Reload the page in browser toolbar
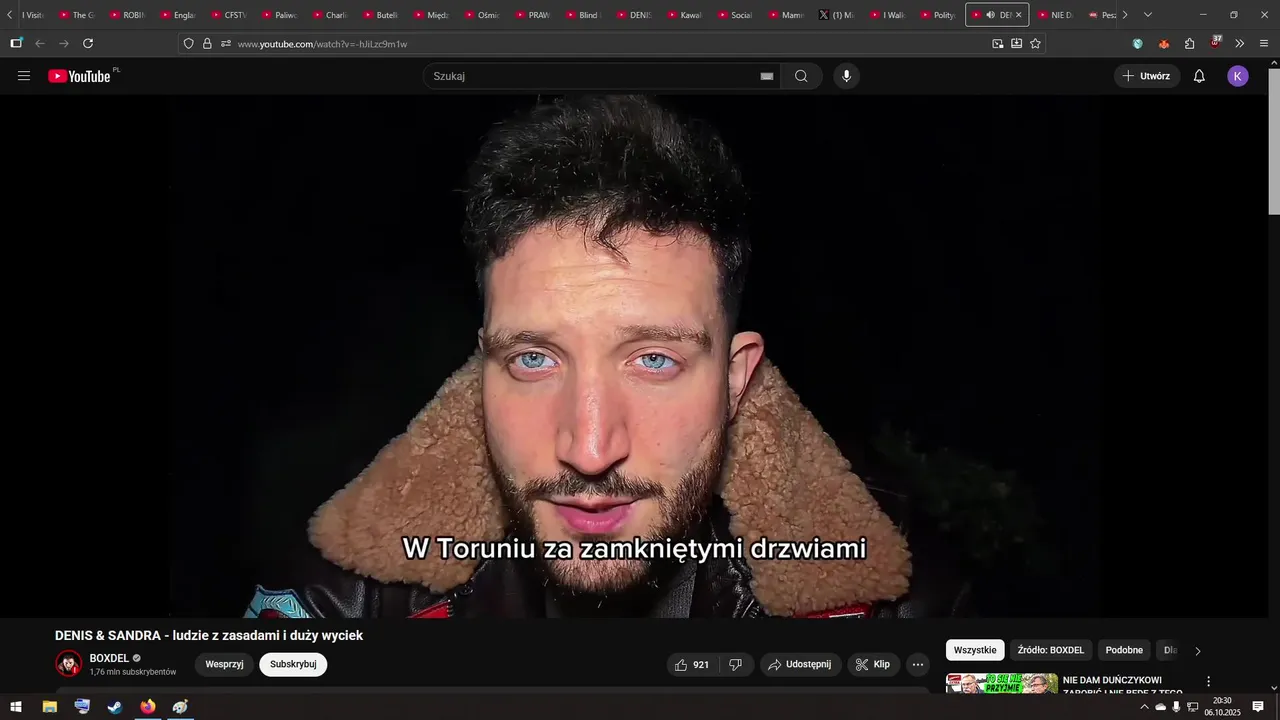 [x=88, y=43]
